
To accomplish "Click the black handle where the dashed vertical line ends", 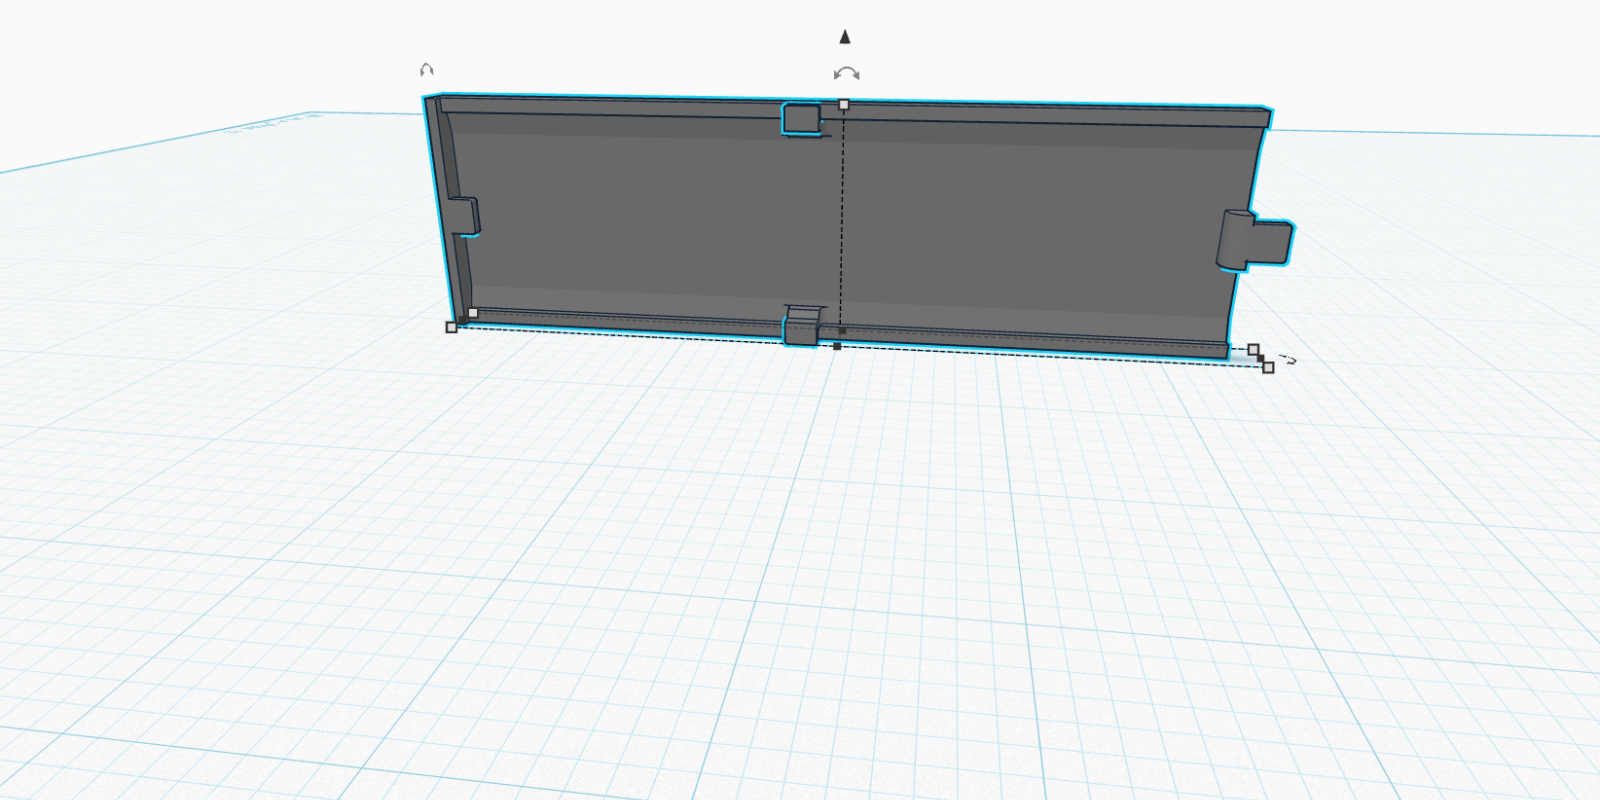I will point(842,331).
